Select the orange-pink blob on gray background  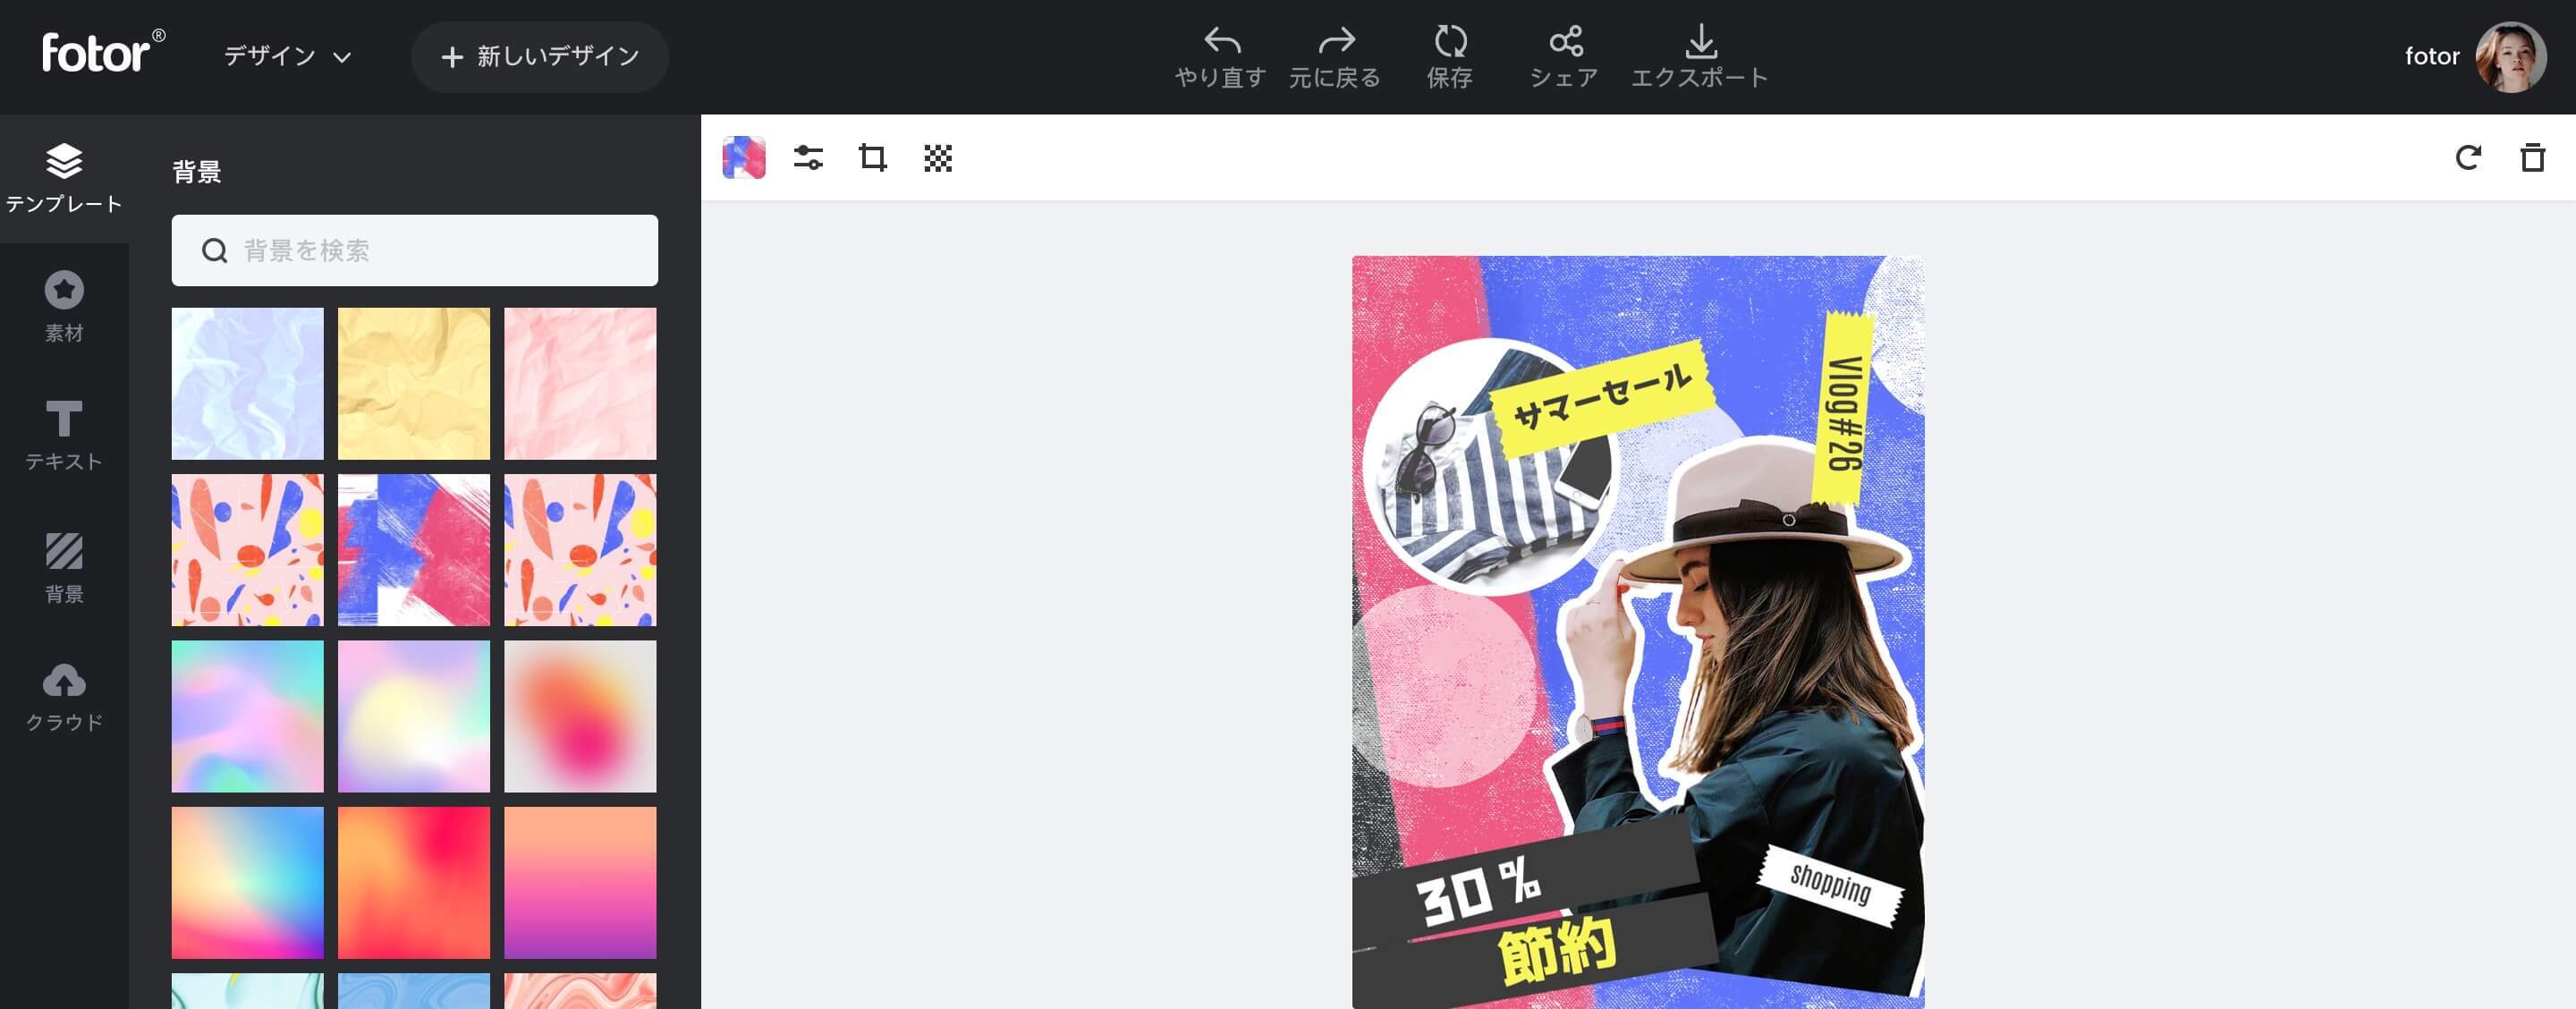580,716
